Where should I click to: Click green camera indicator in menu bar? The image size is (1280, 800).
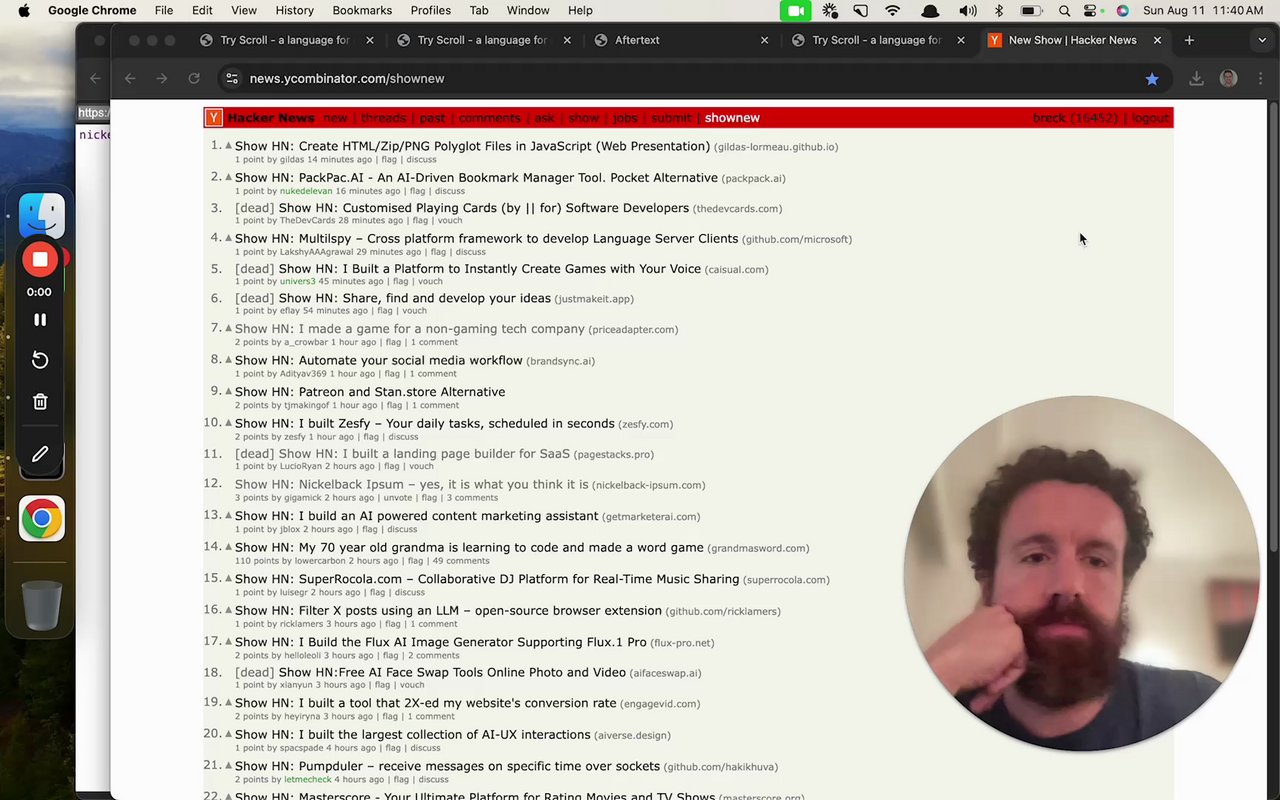click(796, 10)
